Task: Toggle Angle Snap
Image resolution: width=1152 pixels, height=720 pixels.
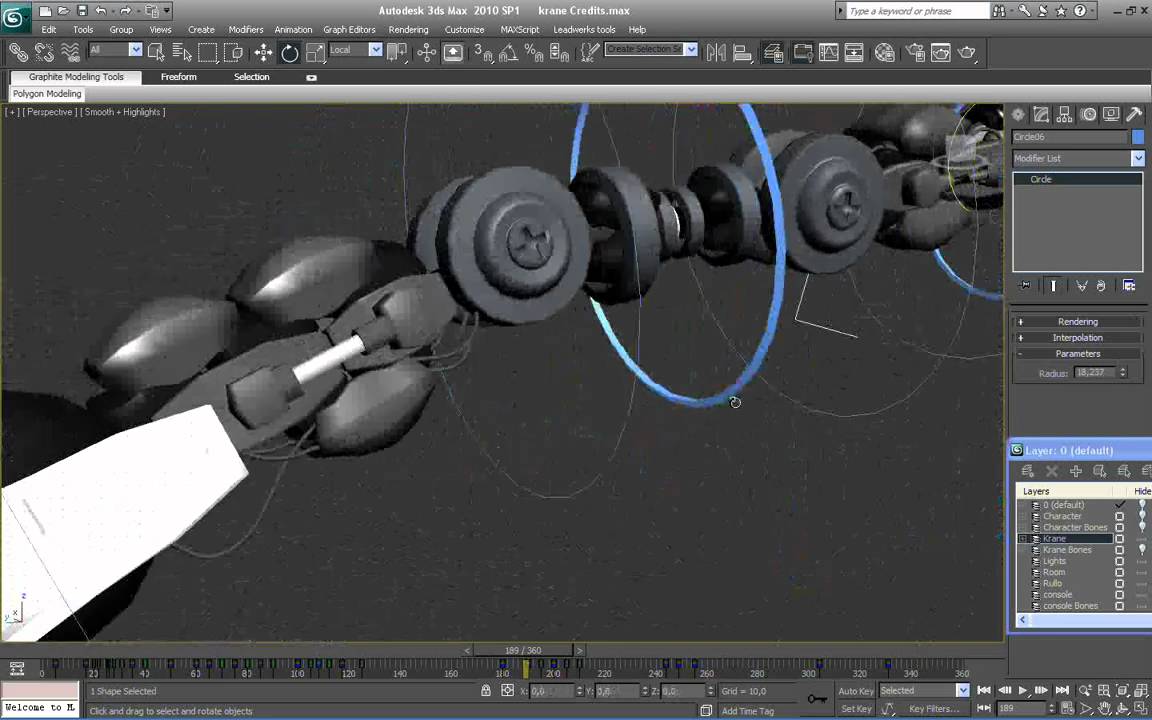Action: tap(508, 52)
